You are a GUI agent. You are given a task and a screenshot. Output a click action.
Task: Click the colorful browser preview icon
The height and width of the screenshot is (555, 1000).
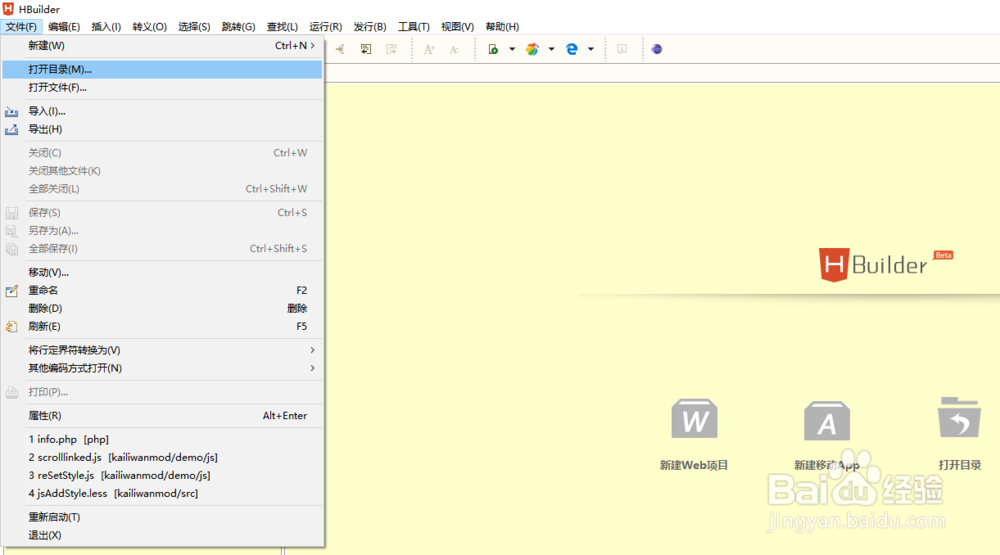tap(533, 49)
